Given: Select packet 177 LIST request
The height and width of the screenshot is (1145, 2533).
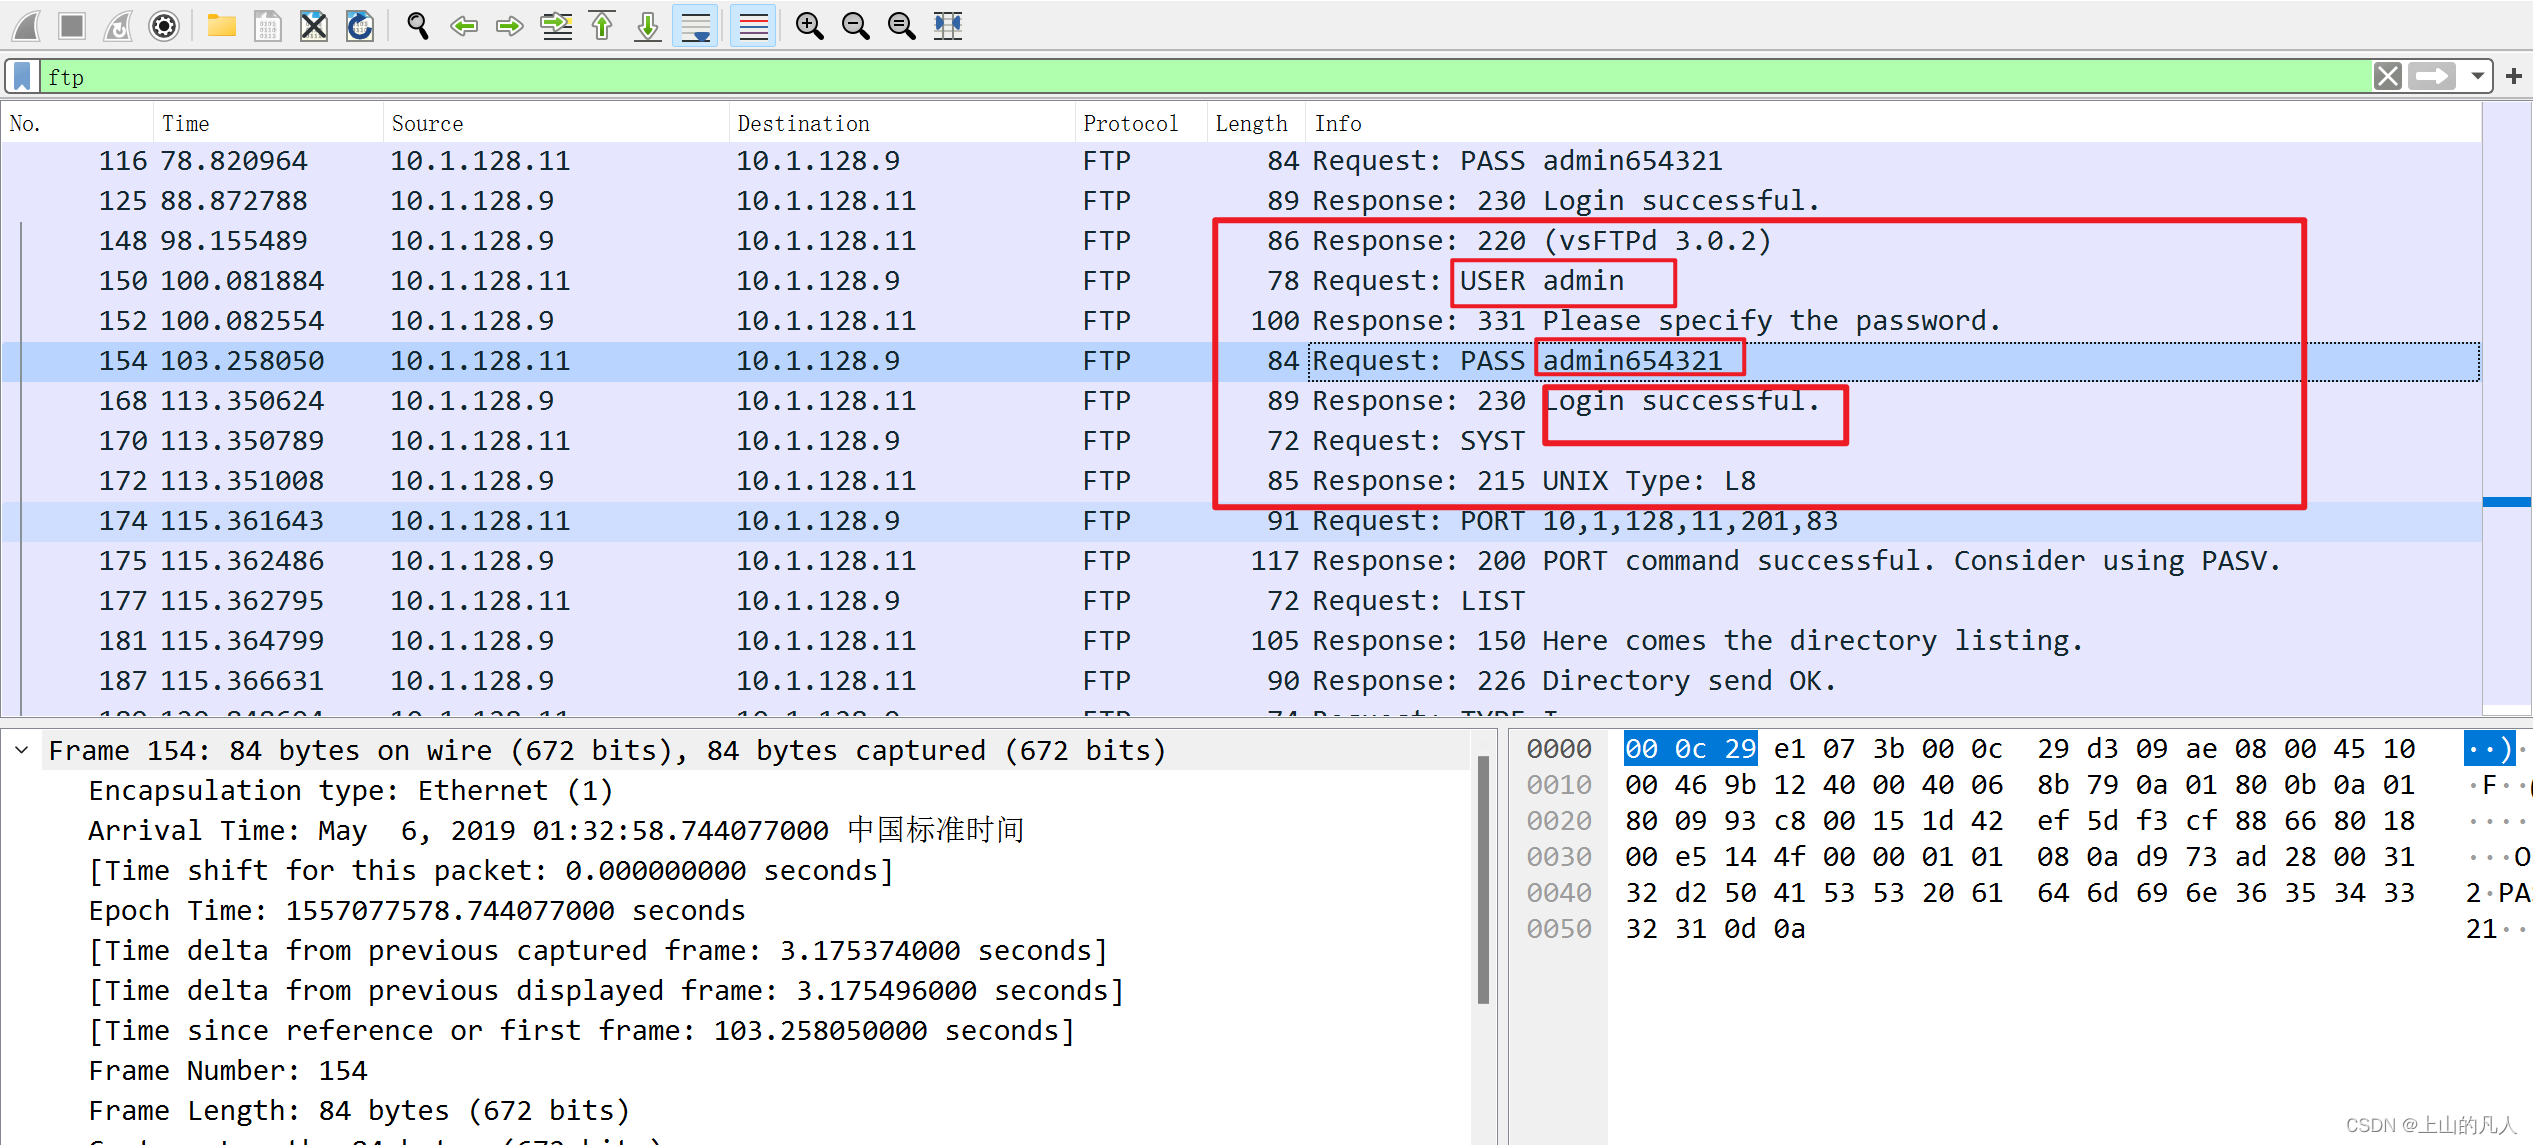Looking at the screenshot, I should 1240,601.
